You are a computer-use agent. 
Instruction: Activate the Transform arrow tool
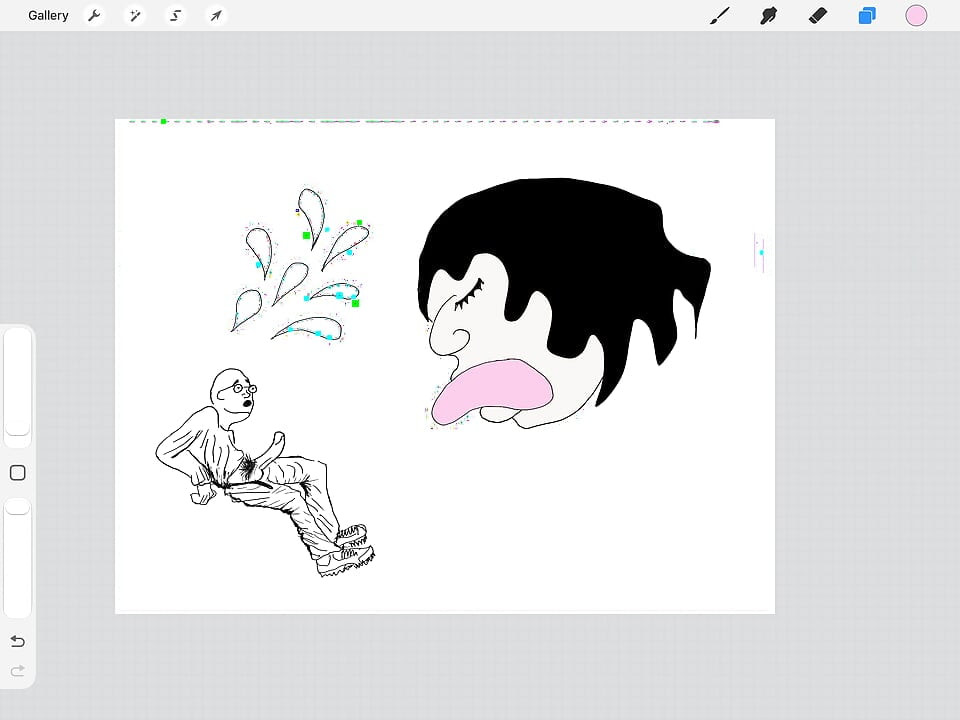216,15
